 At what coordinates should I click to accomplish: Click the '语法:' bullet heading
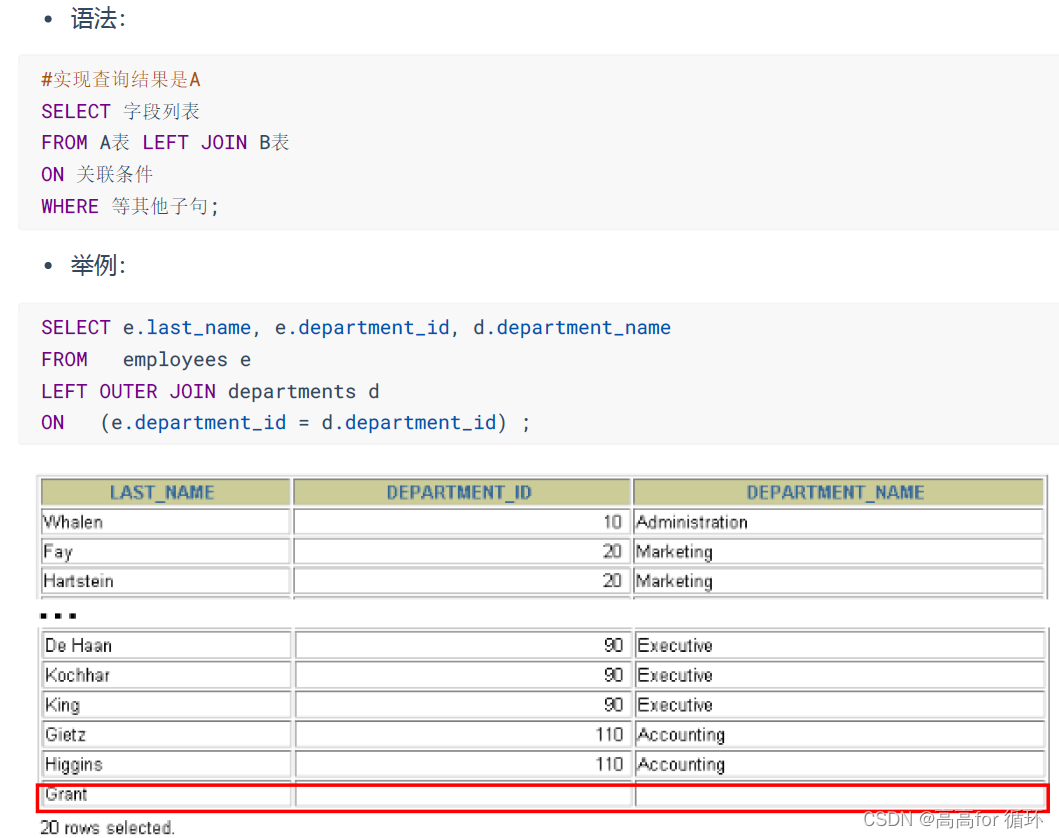pyautogui.click(x=98, y=18)
